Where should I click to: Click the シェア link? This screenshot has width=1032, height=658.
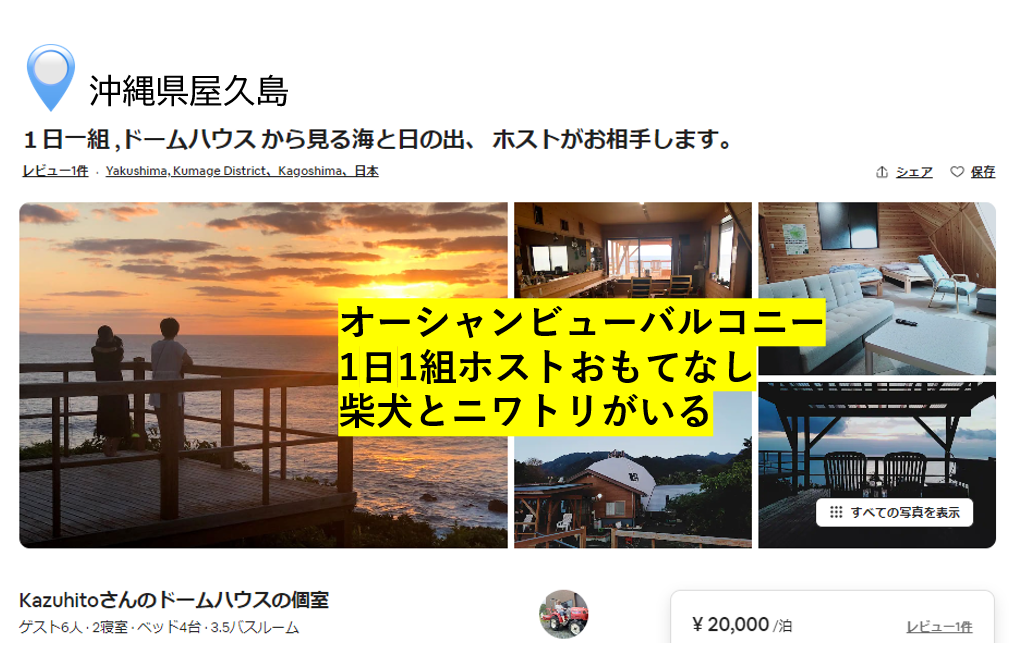tap(914, 172)
